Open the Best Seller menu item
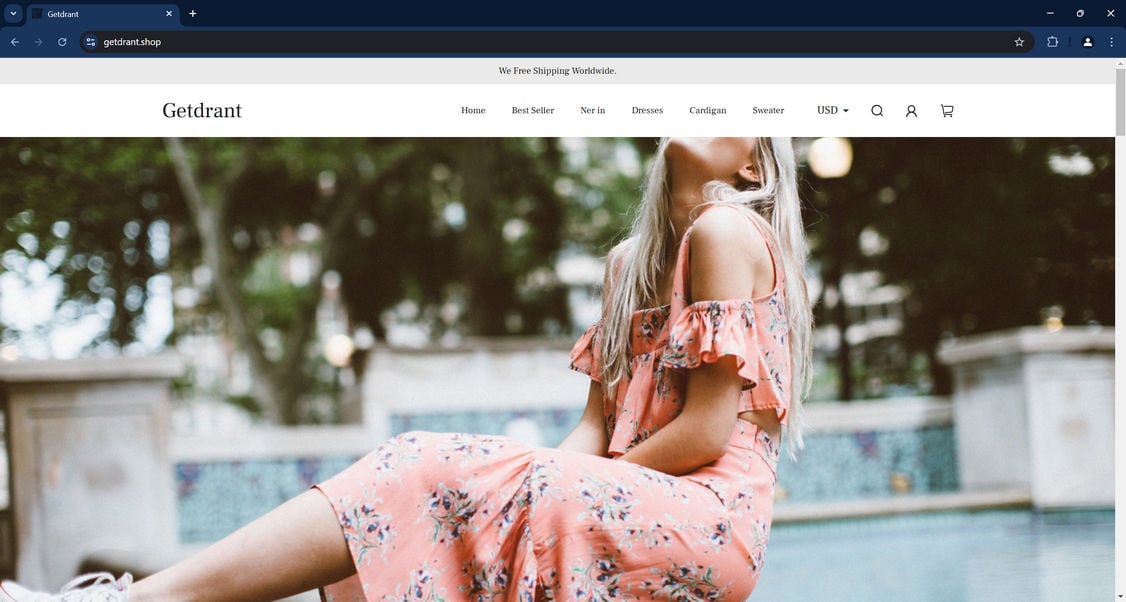This screenshot has width=1126, height=602. pyautogui.click(x=533, y=111)
